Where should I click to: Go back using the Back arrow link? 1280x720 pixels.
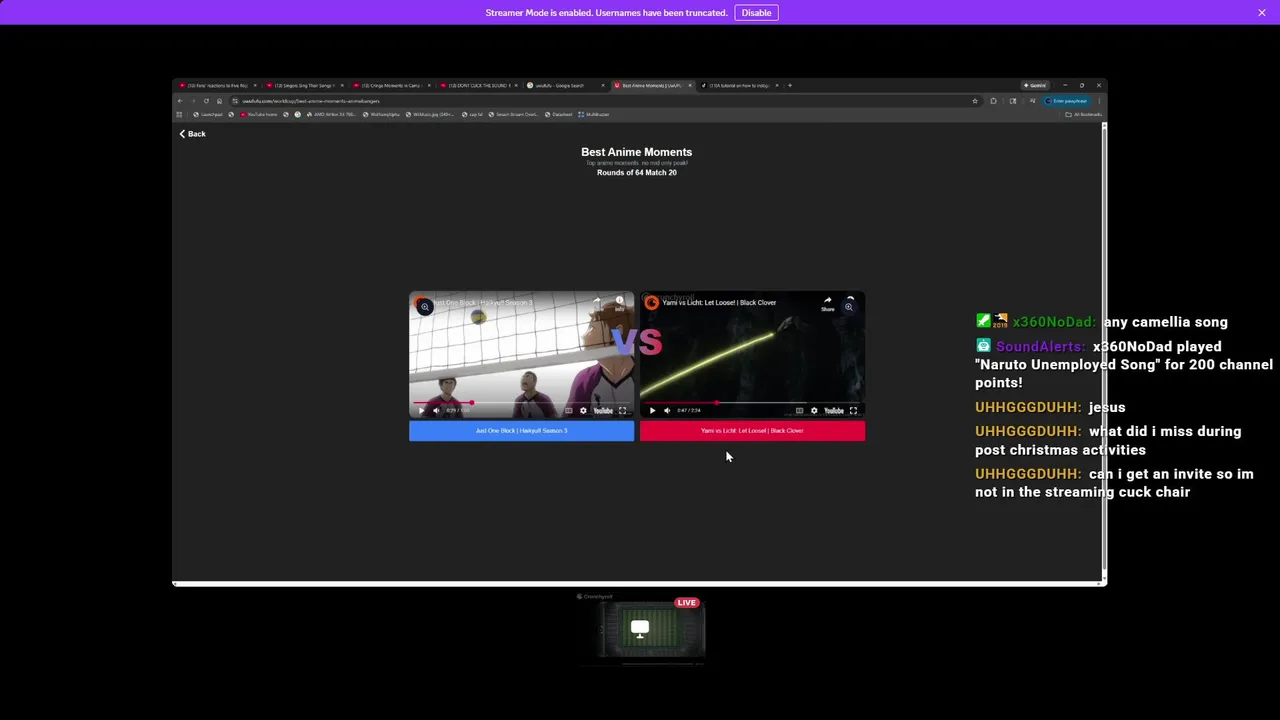click(193, 134)
